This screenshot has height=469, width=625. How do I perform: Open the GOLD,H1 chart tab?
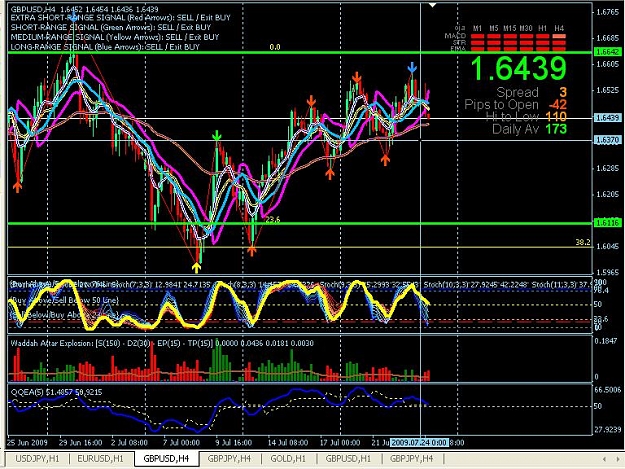288,459
